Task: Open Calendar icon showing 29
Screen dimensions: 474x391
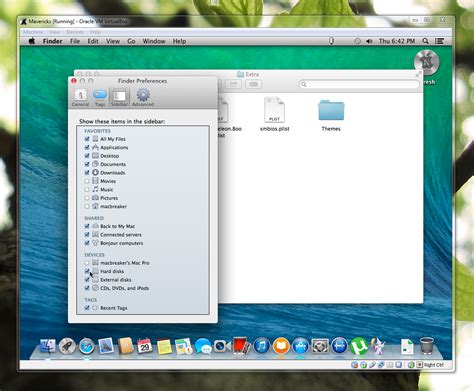Action: [145, 346]
